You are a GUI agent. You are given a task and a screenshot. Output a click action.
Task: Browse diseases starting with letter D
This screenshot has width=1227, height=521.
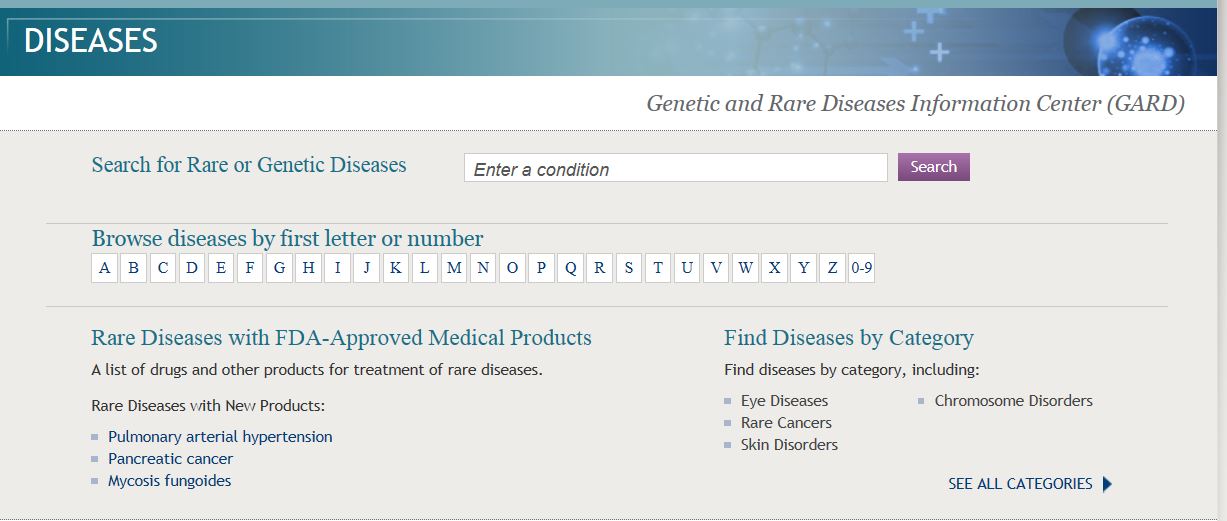192,268
